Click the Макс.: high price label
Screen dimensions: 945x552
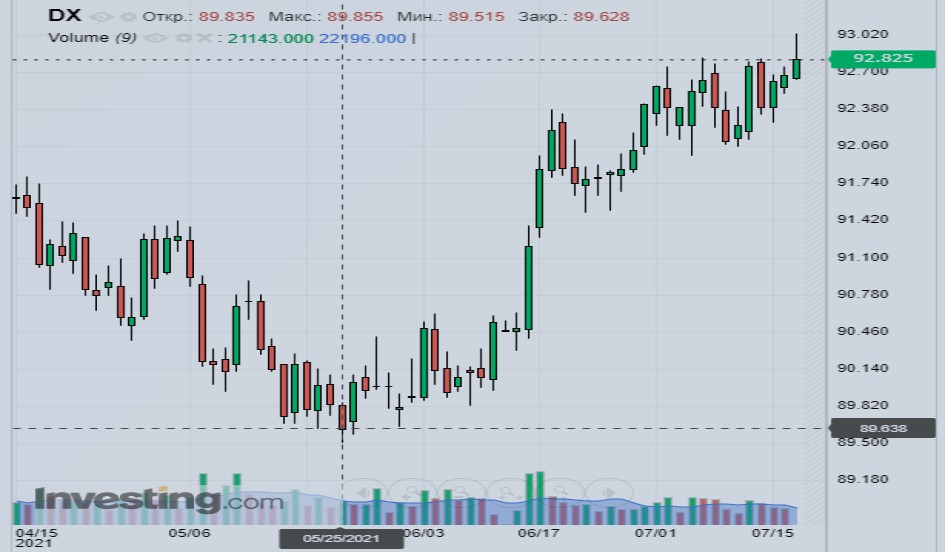295,16
